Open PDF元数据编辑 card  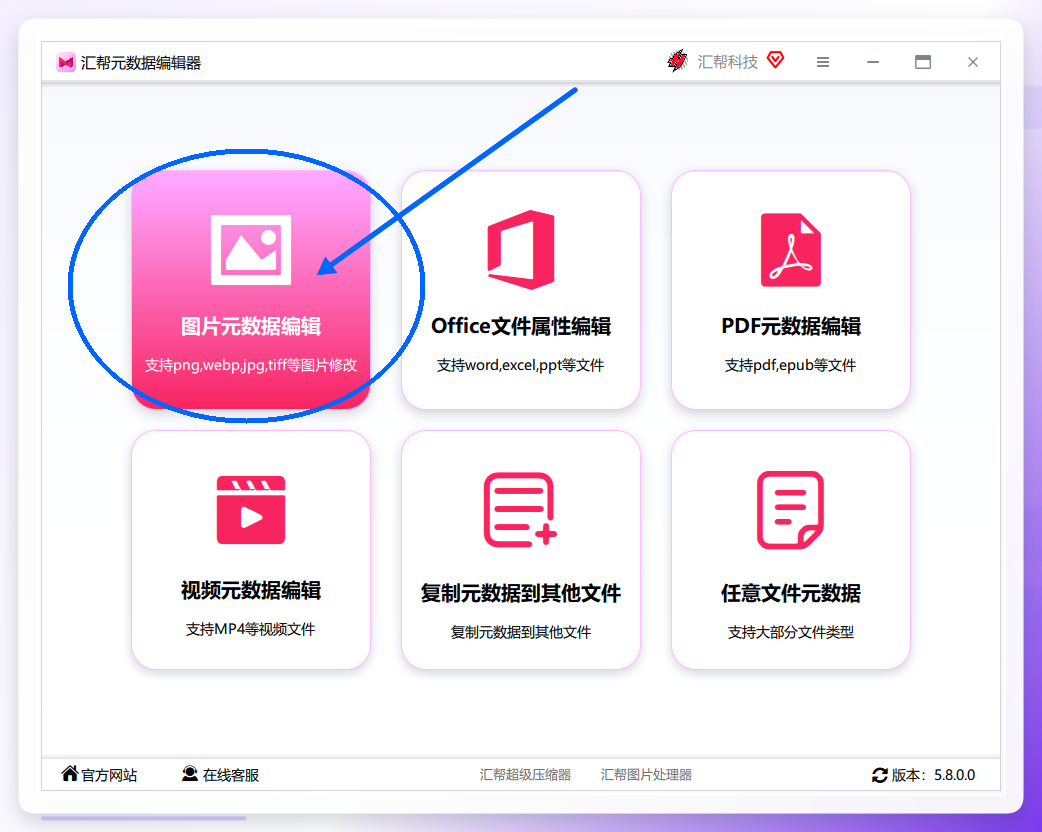point(791,289)
